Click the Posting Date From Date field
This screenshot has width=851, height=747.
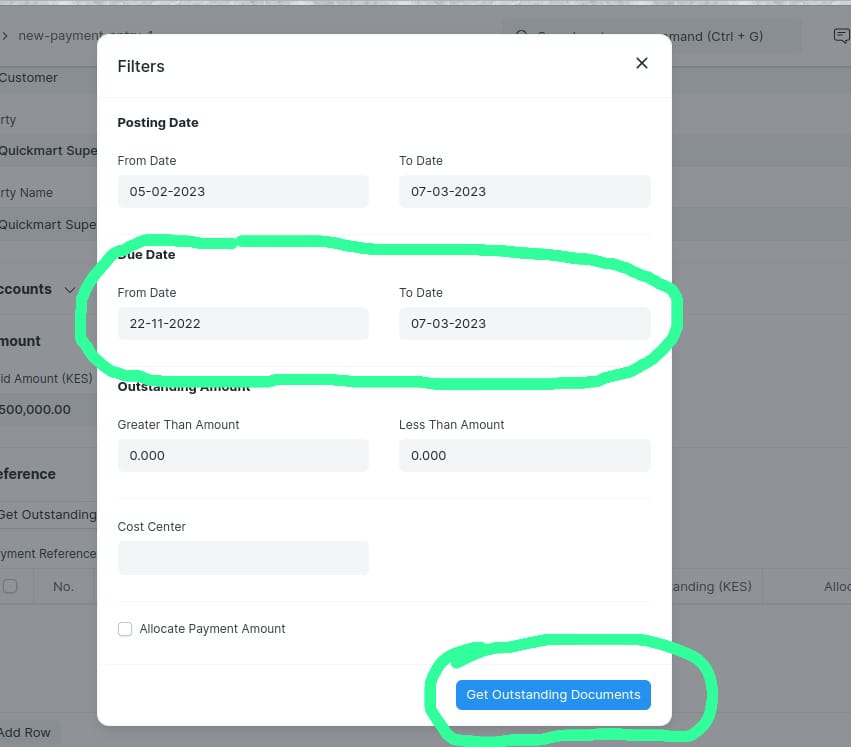pyautogui.click(x=242, y=191)
